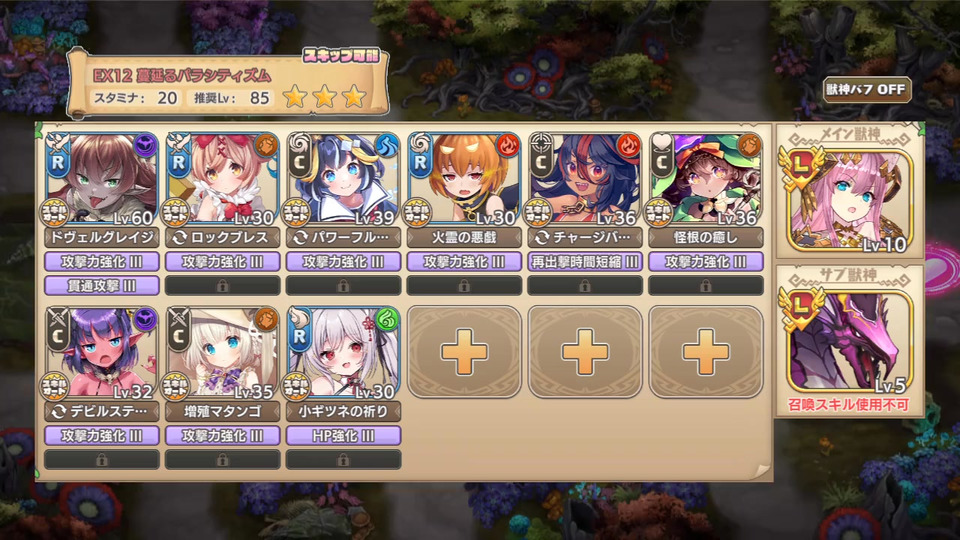Screen dimensions: 960x540
Task: Click the three-star rating on stage banner
Action: [324, 97]
